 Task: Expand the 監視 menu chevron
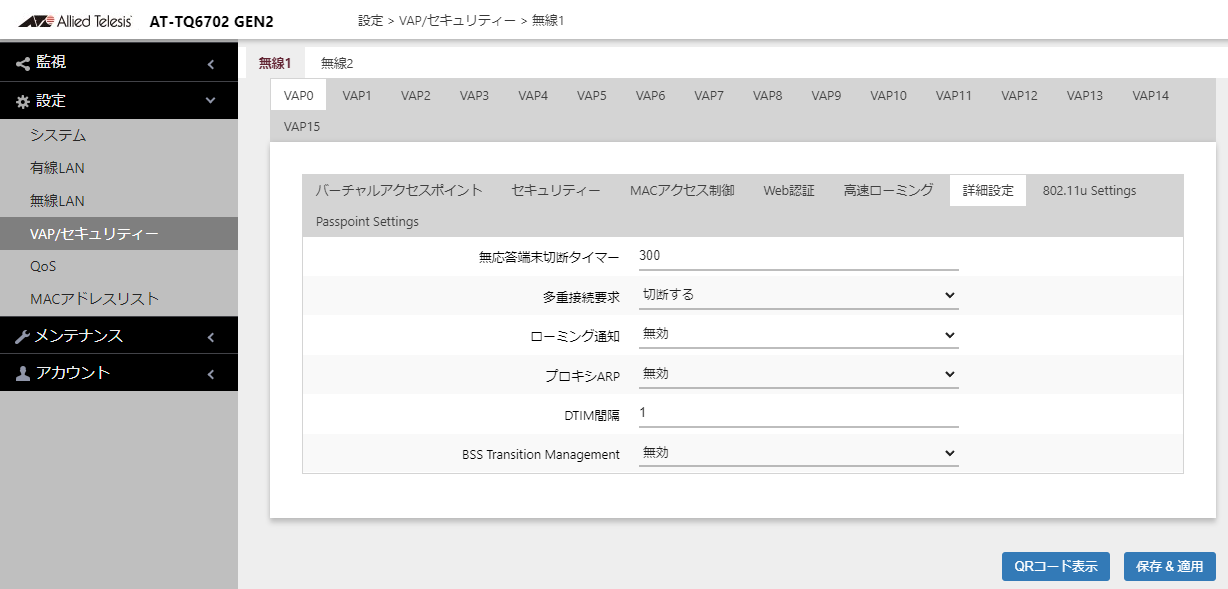click(211, 64)
